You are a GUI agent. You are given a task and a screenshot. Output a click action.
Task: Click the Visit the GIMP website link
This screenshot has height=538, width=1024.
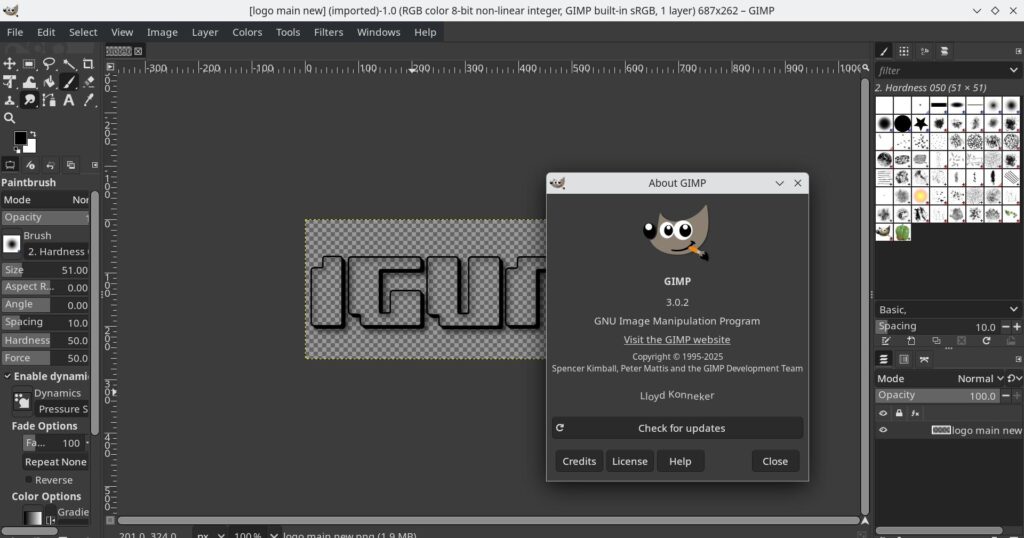(677, 340)
